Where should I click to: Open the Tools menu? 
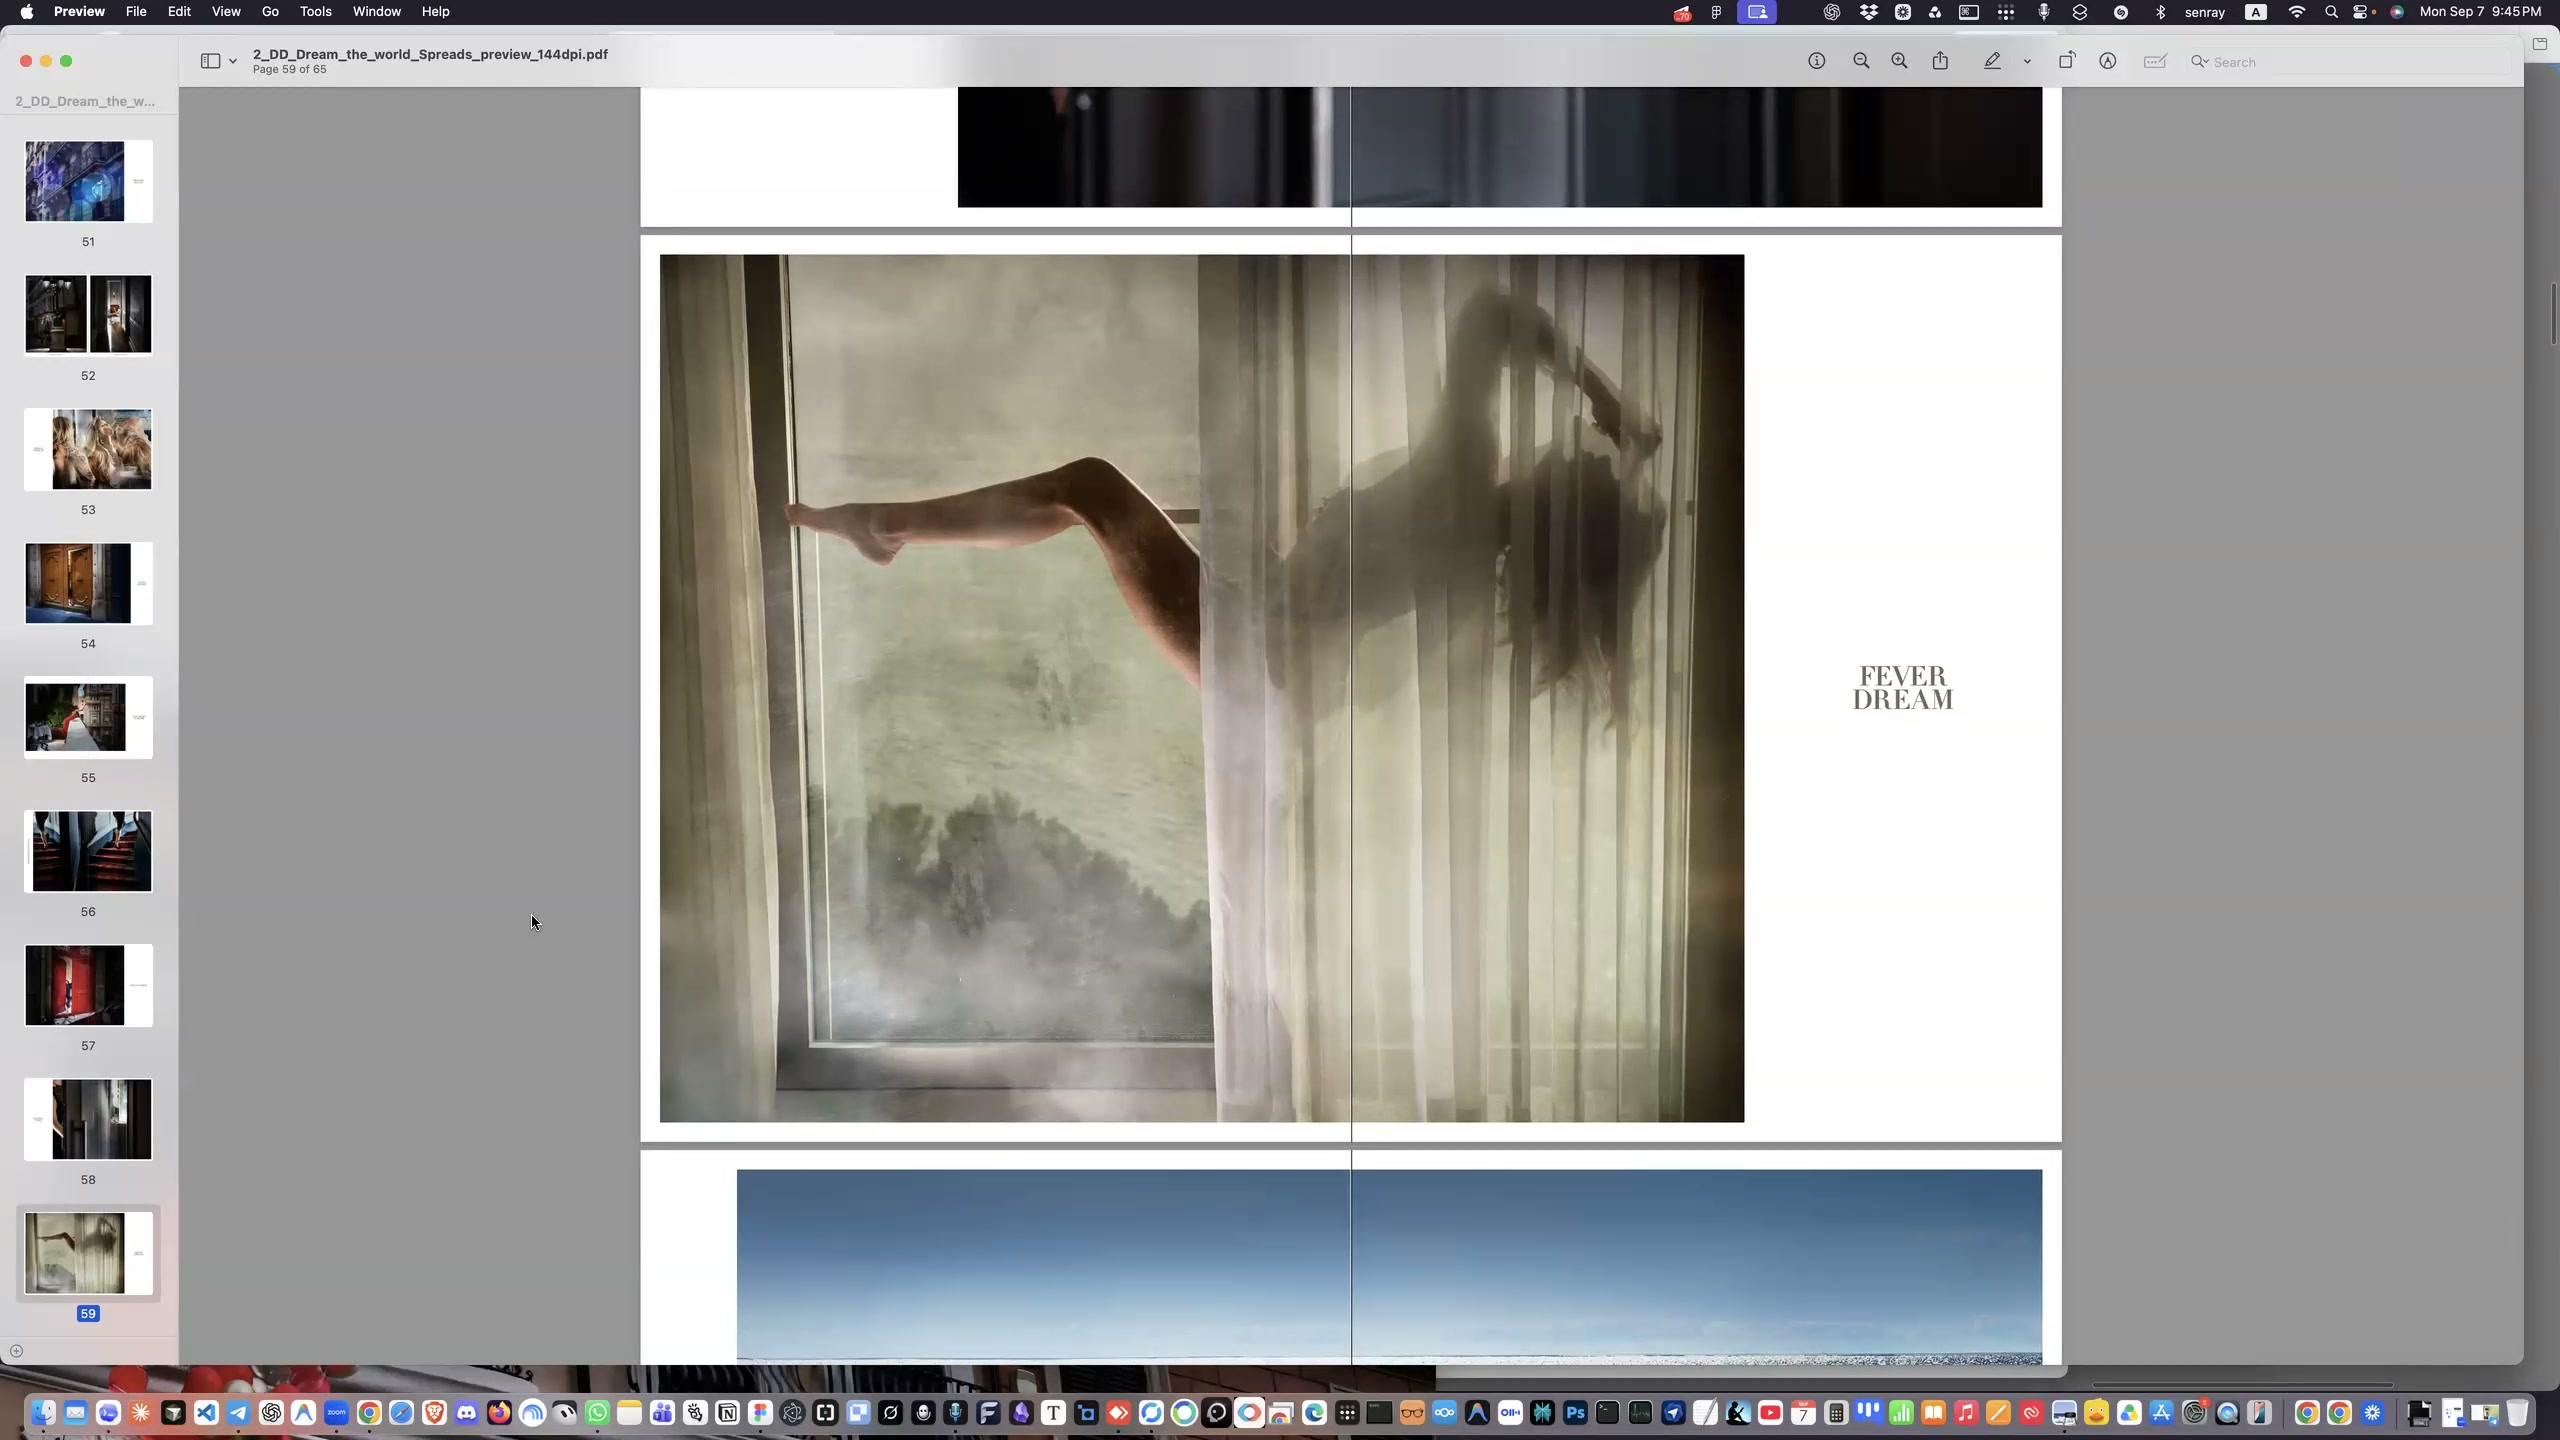click(x=316, y=12)
